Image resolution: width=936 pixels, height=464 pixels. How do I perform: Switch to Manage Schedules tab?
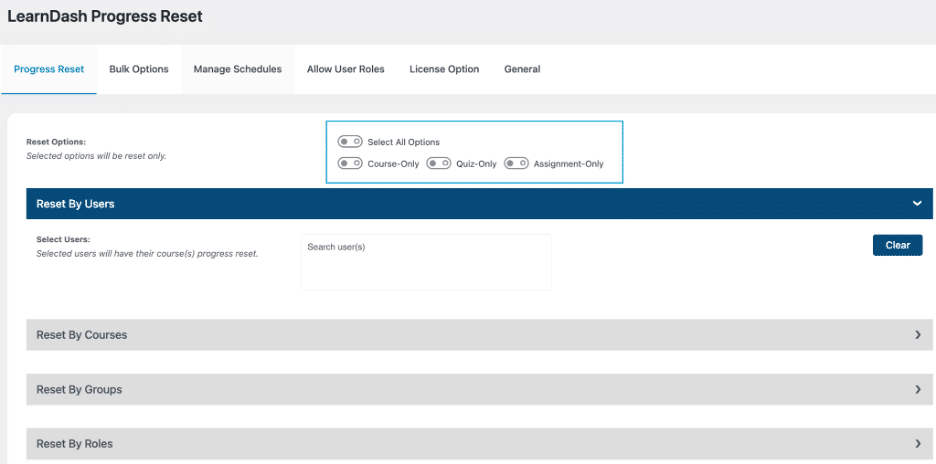(x=238, y=69)
